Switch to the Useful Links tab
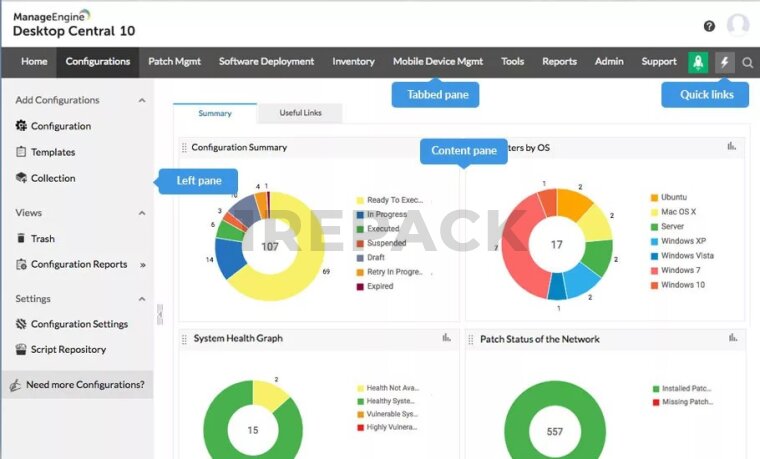 300,113
